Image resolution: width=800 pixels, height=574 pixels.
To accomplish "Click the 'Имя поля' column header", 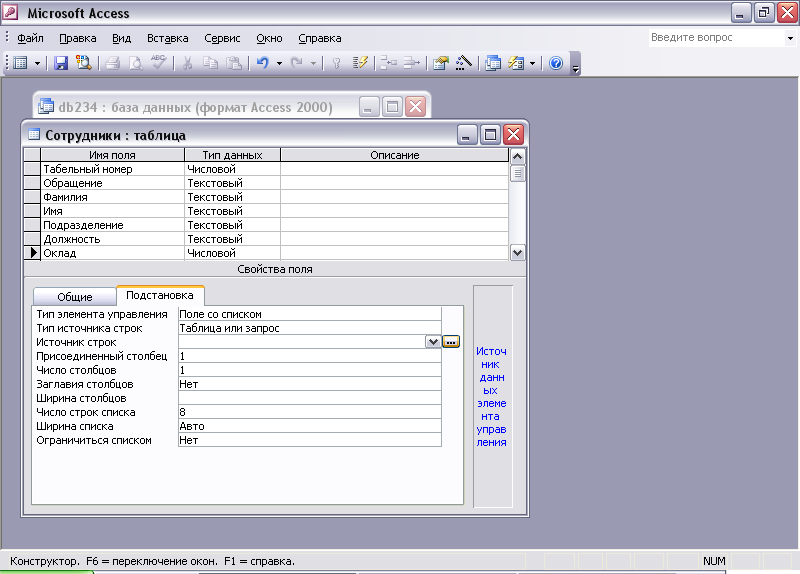I will (x=112, y=155).
